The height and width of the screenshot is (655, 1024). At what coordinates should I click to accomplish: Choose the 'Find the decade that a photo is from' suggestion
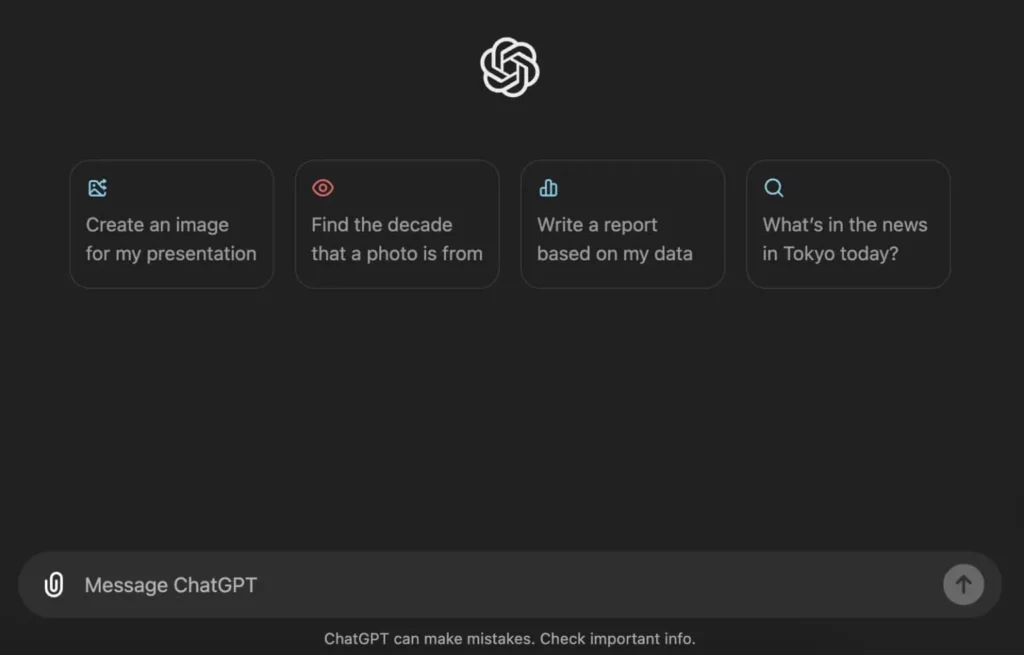pos(397,225)
